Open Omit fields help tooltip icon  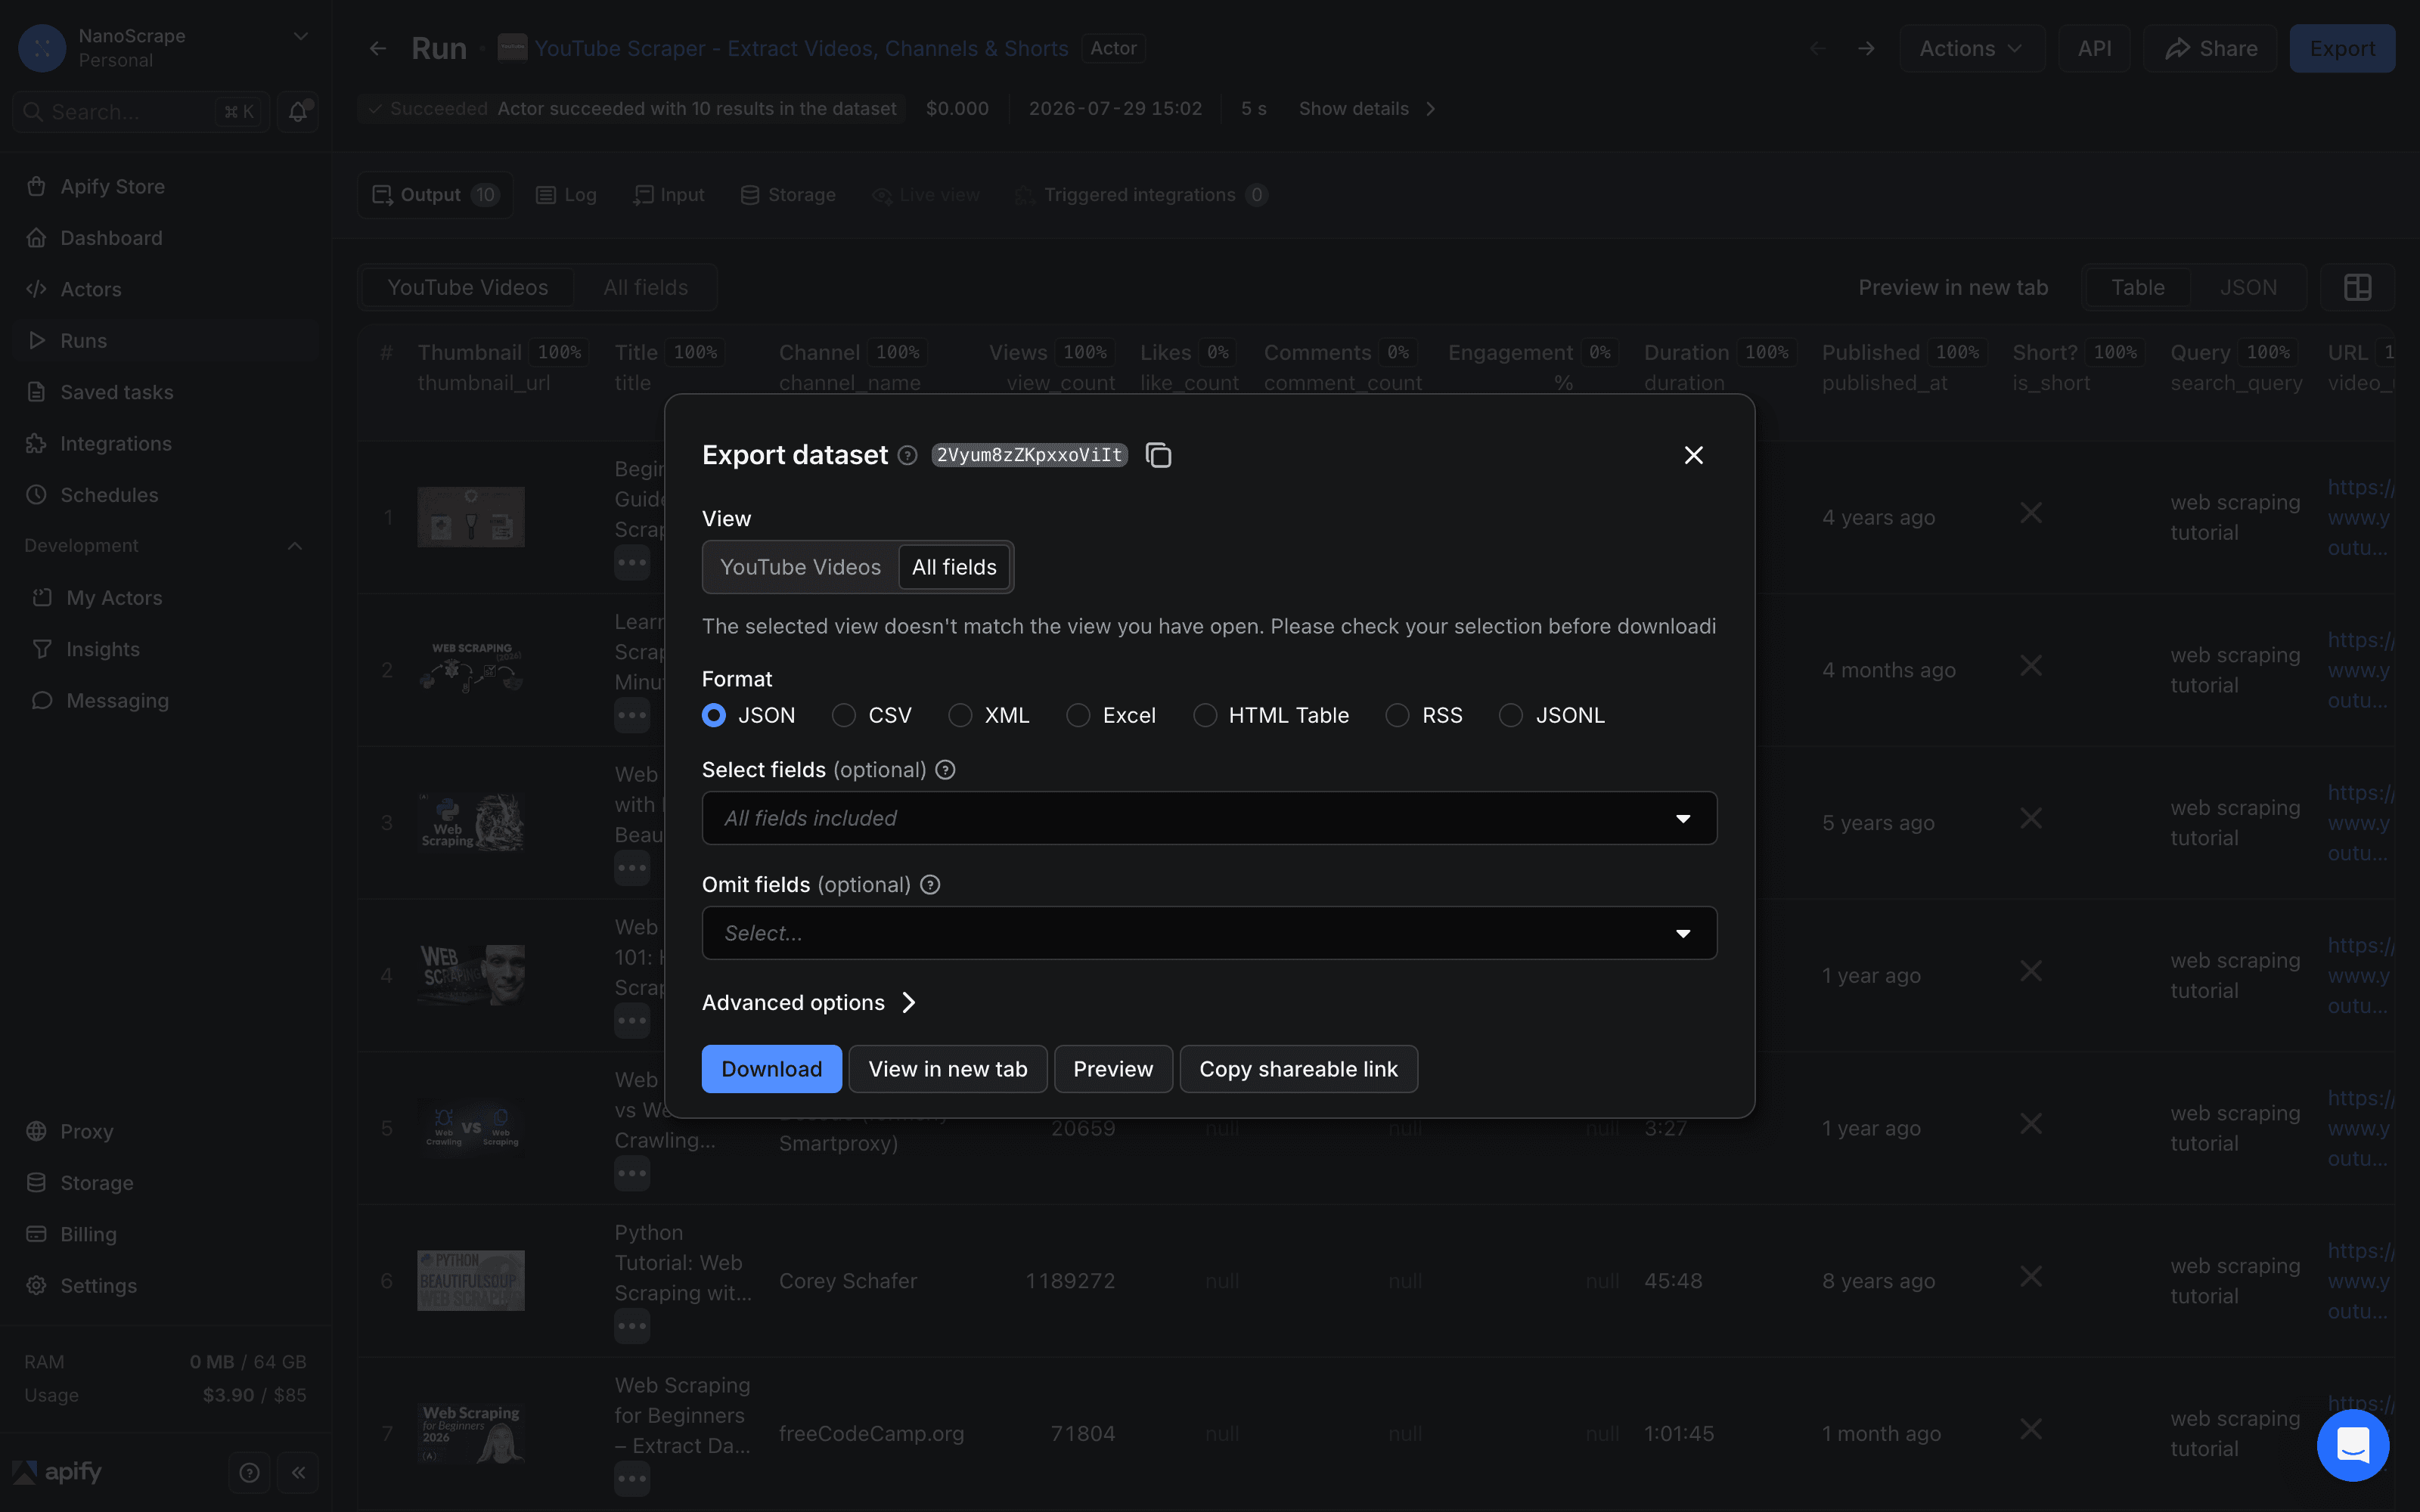(930, 885)
